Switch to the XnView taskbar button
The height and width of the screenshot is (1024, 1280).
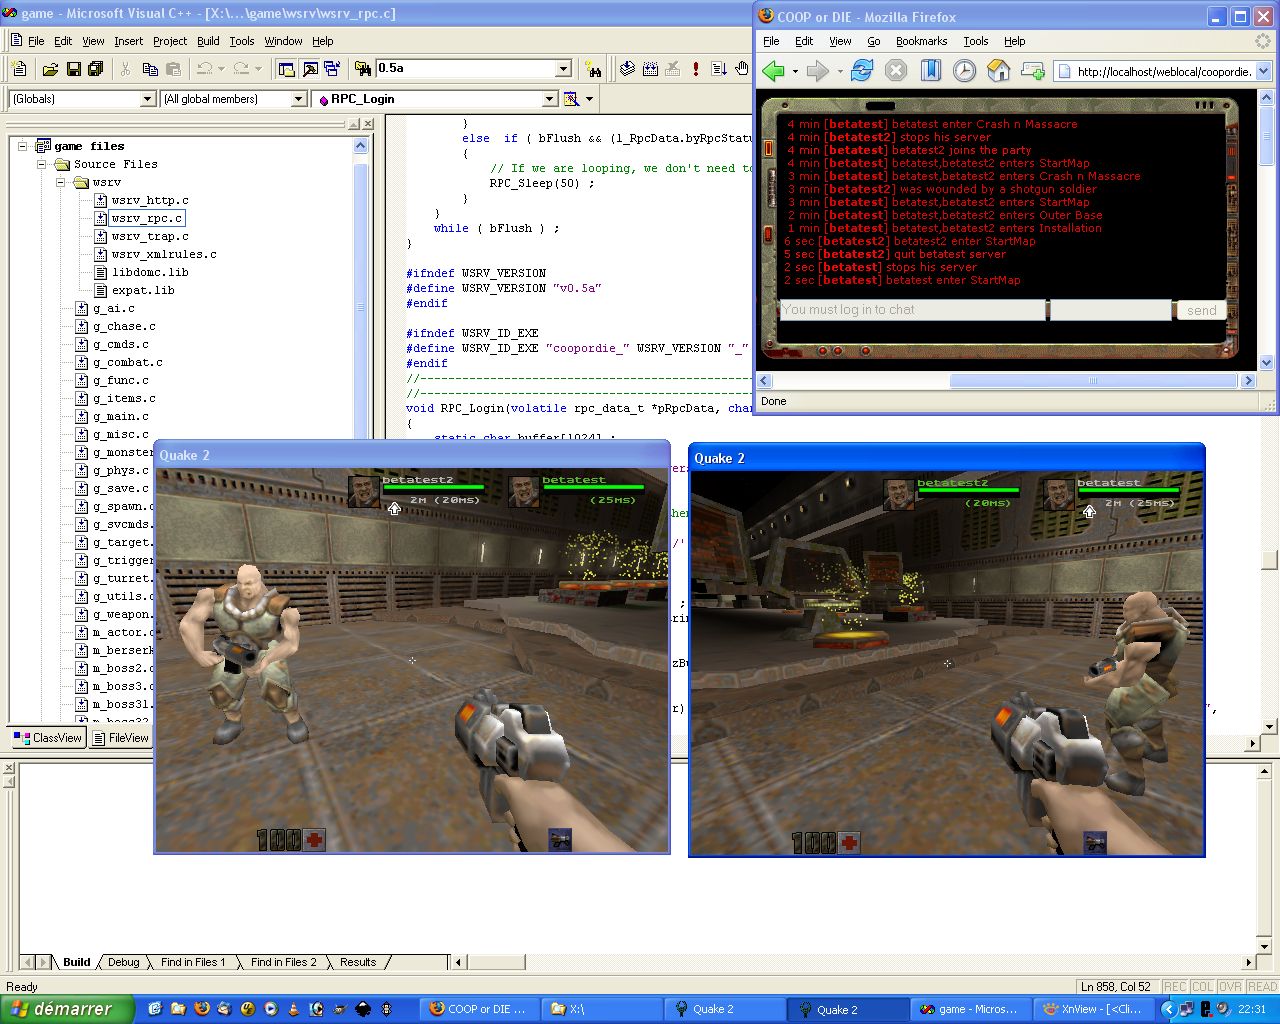(1094, 1009)
